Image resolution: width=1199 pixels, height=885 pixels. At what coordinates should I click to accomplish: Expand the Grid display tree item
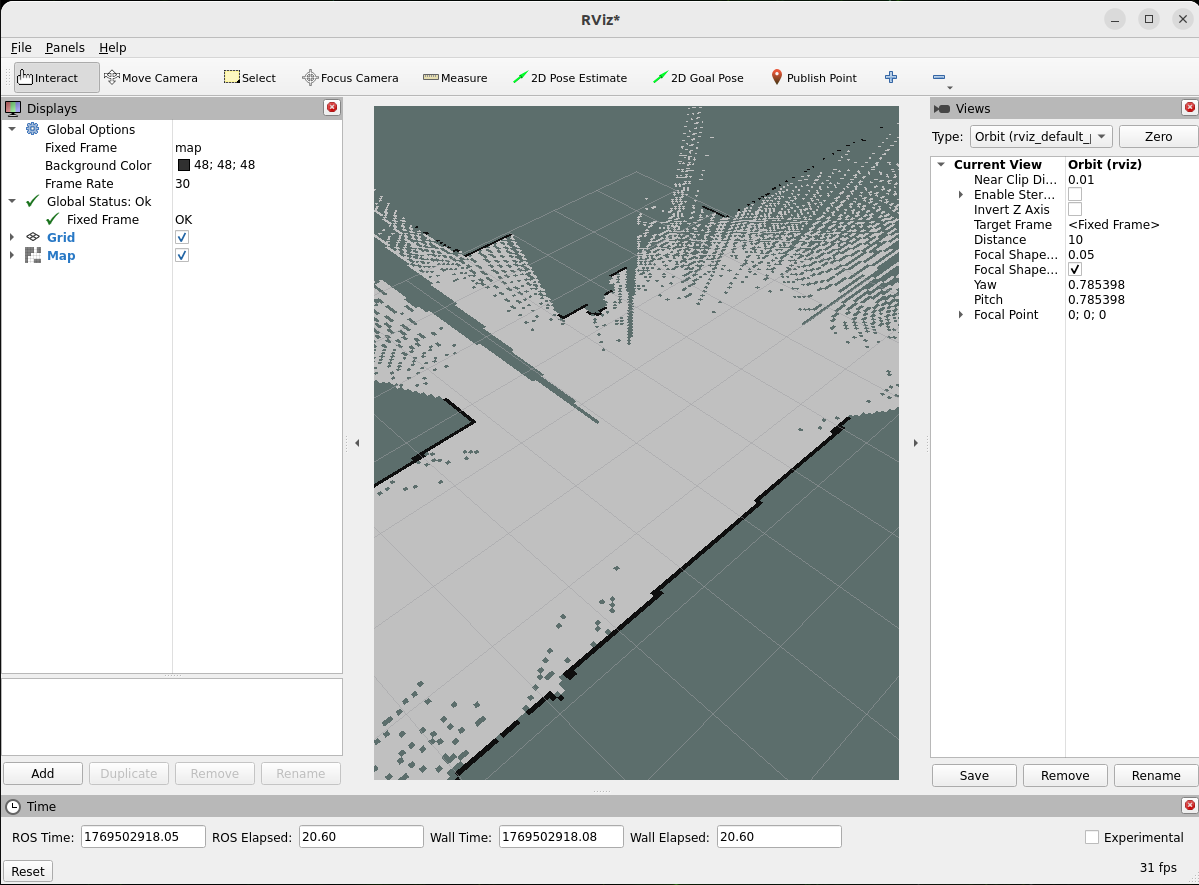tap(12, 237)
